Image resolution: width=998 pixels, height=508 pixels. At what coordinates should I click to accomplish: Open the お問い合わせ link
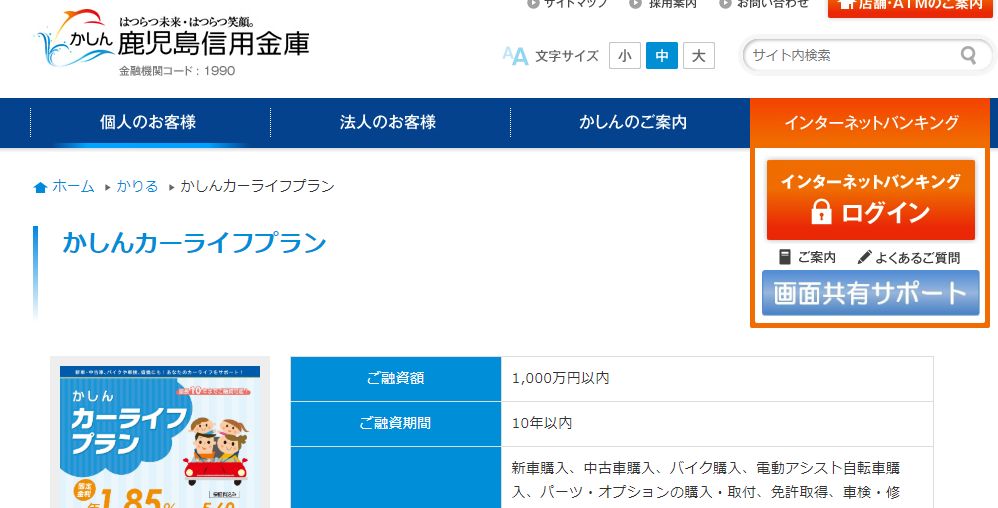pos(764,4)
